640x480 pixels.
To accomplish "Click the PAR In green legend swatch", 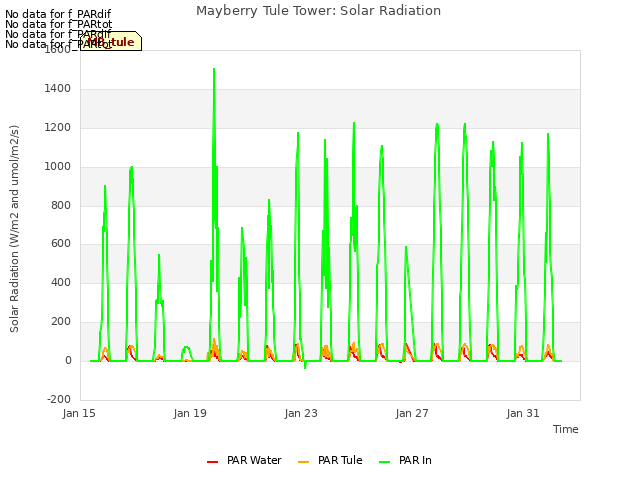I will coord(384,462).
